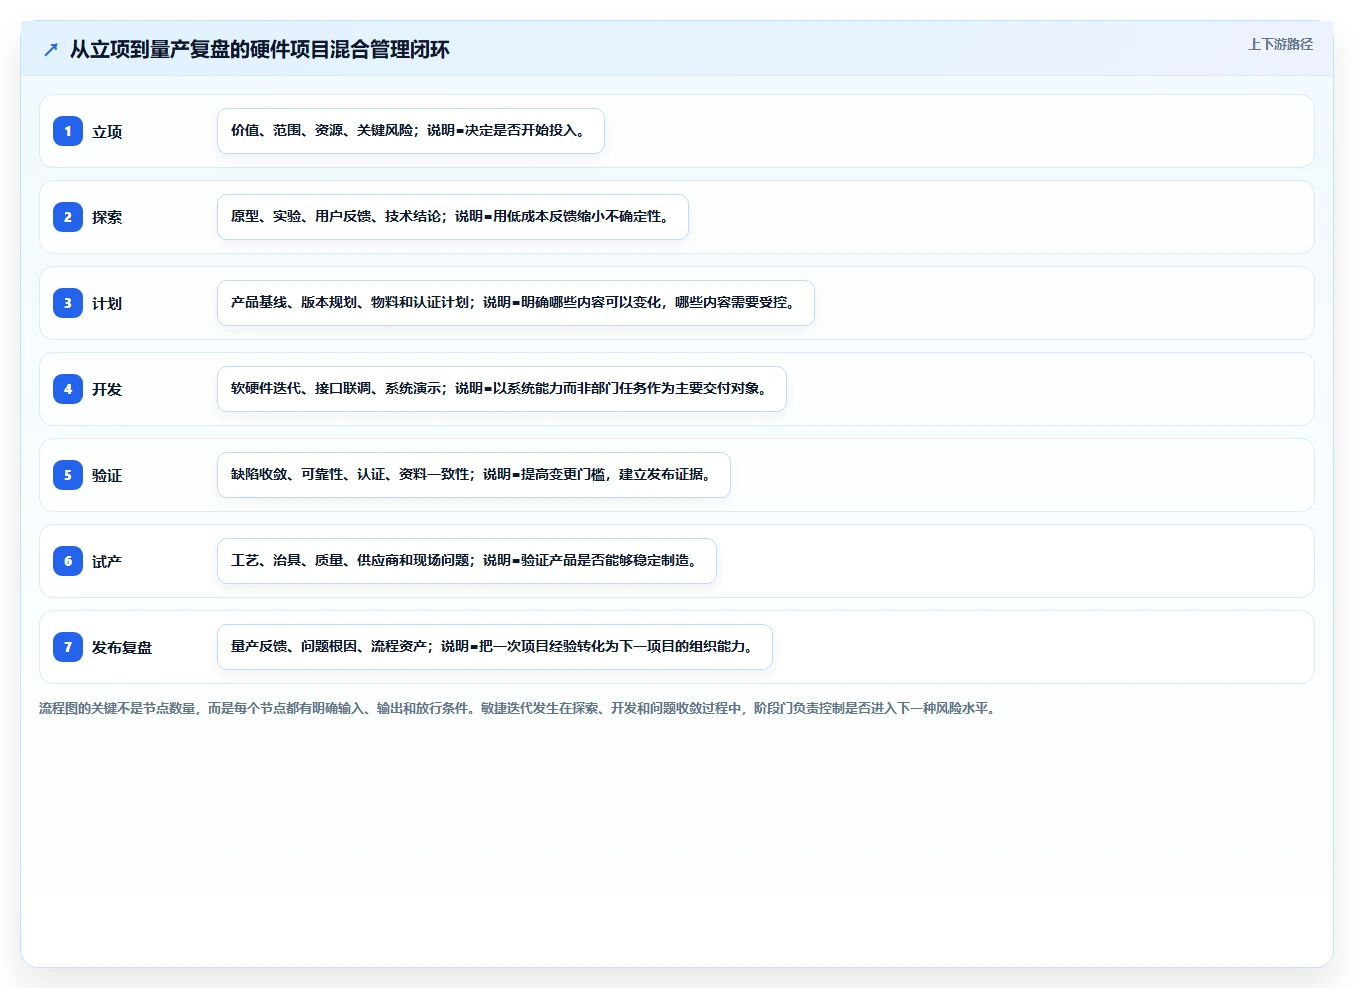Select step number 6 badge
This screenshot has width=1354, height=988.
click(68, 561)
